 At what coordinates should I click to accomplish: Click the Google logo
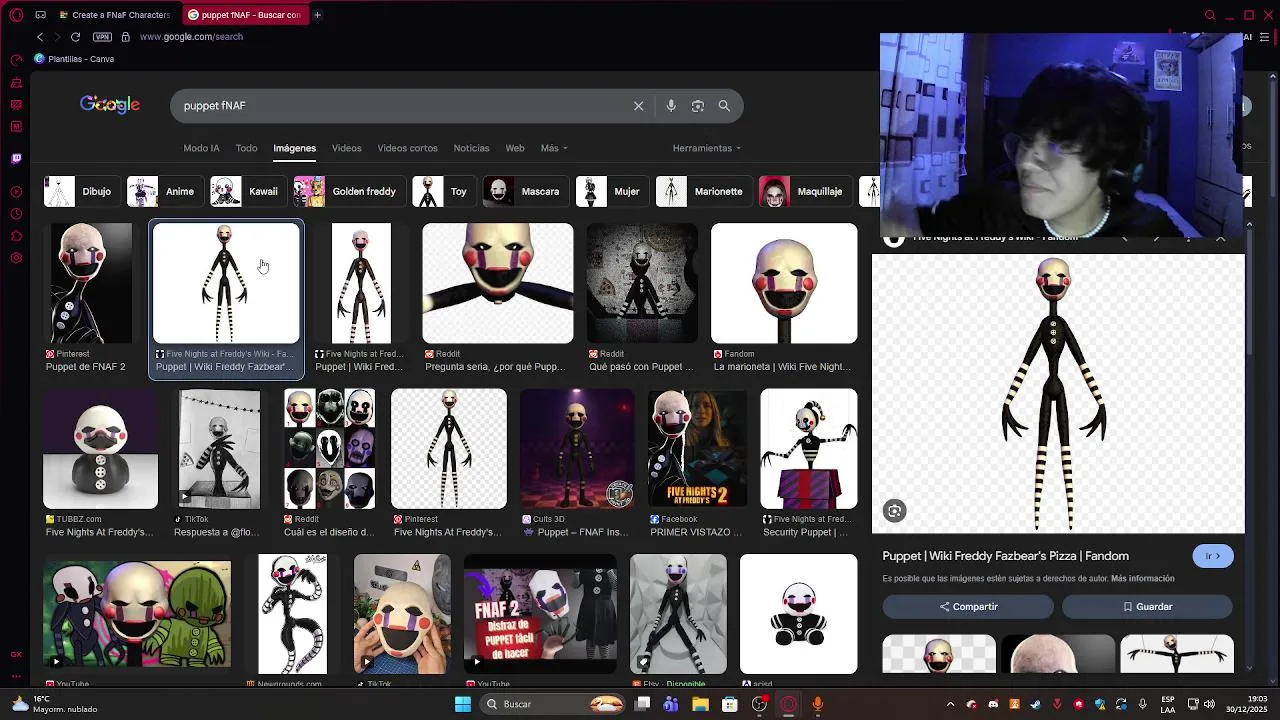[x=110, y=105]
